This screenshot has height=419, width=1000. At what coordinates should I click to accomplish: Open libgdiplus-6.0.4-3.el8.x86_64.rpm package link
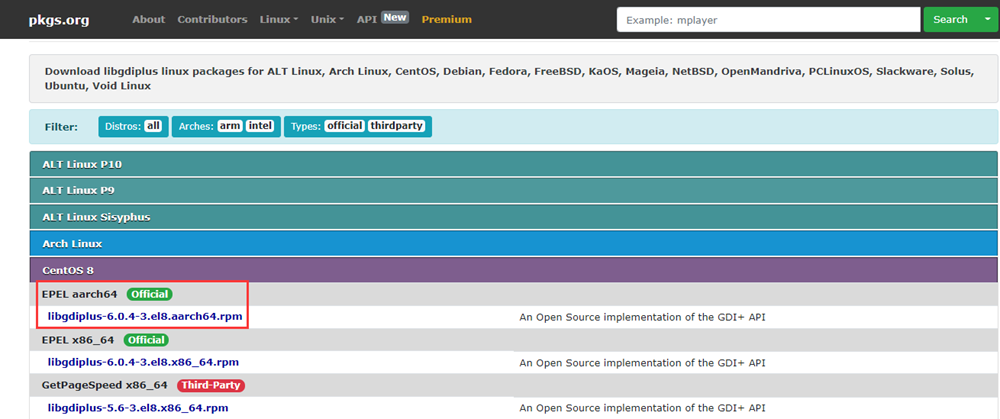(x=143, y=362)
